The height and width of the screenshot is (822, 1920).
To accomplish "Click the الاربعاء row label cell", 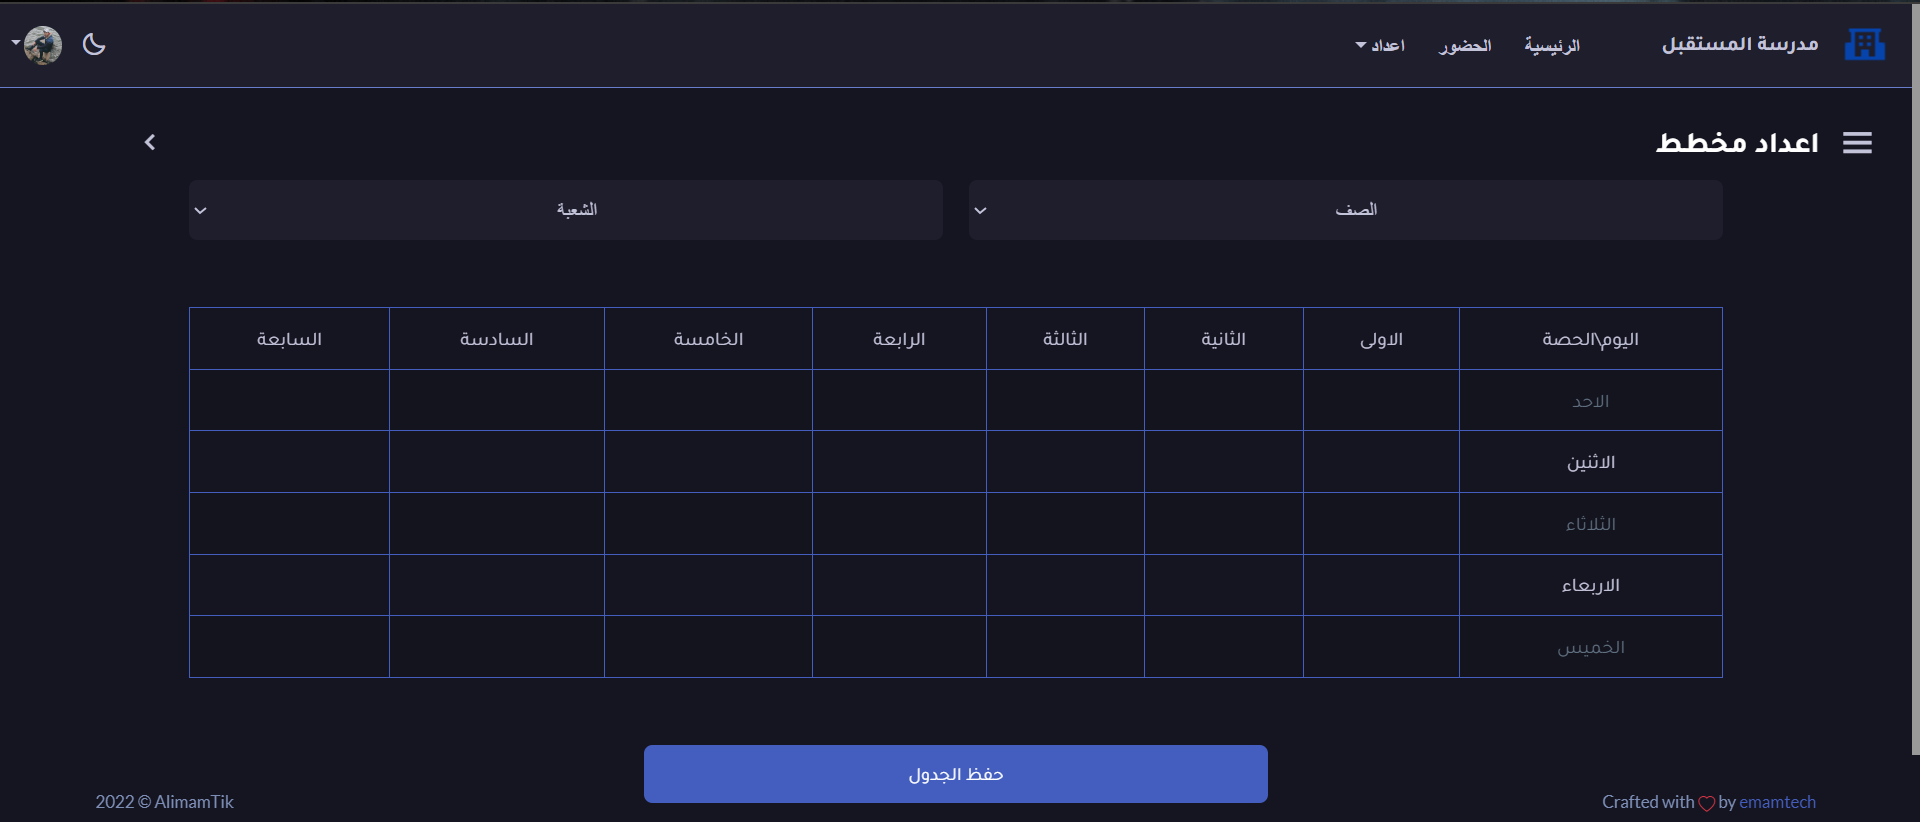I will click(x=1590, y=585).
